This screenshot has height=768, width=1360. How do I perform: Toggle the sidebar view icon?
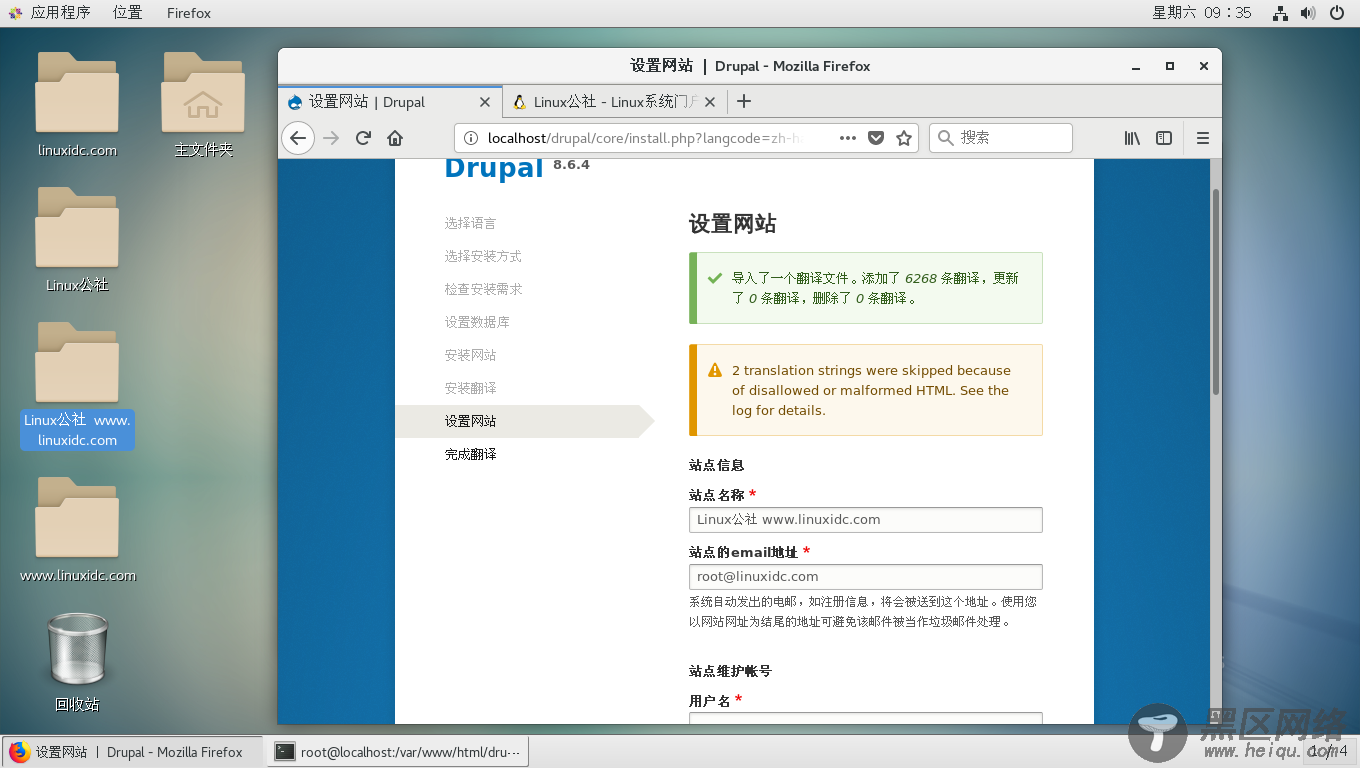coord(1164,138)
